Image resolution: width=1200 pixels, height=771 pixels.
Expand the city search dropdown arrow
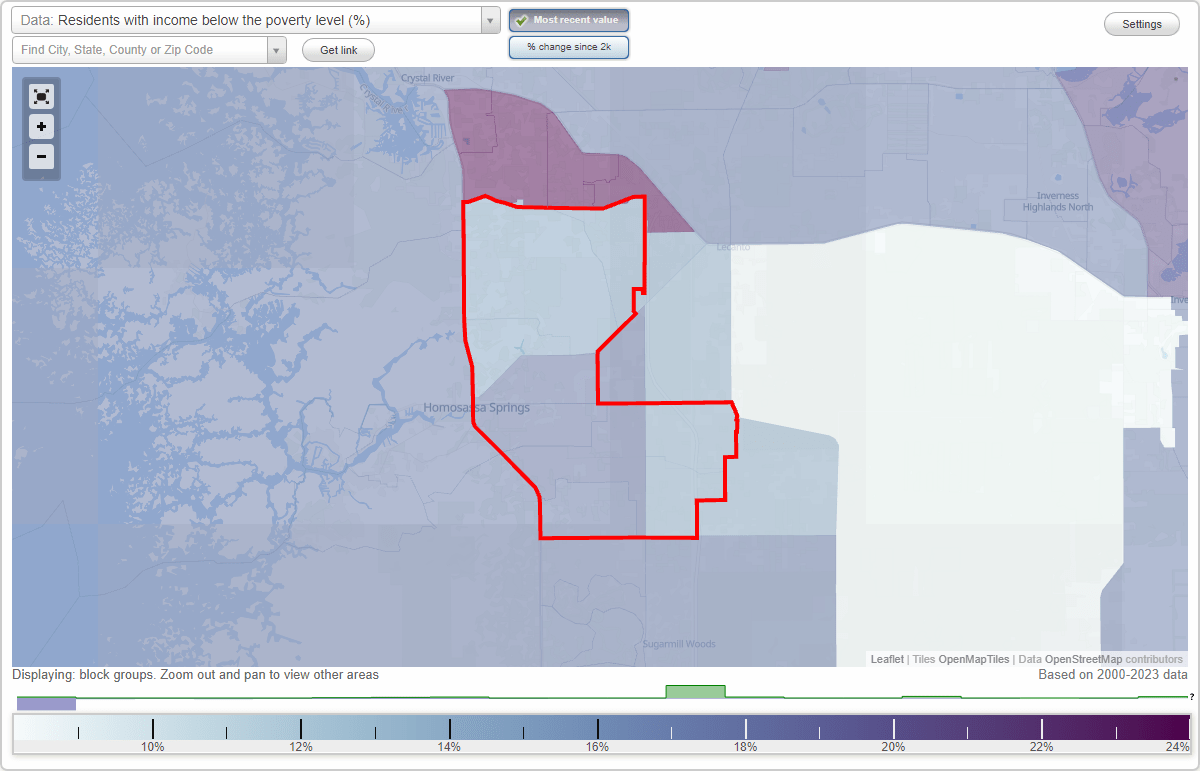(277, 49)
